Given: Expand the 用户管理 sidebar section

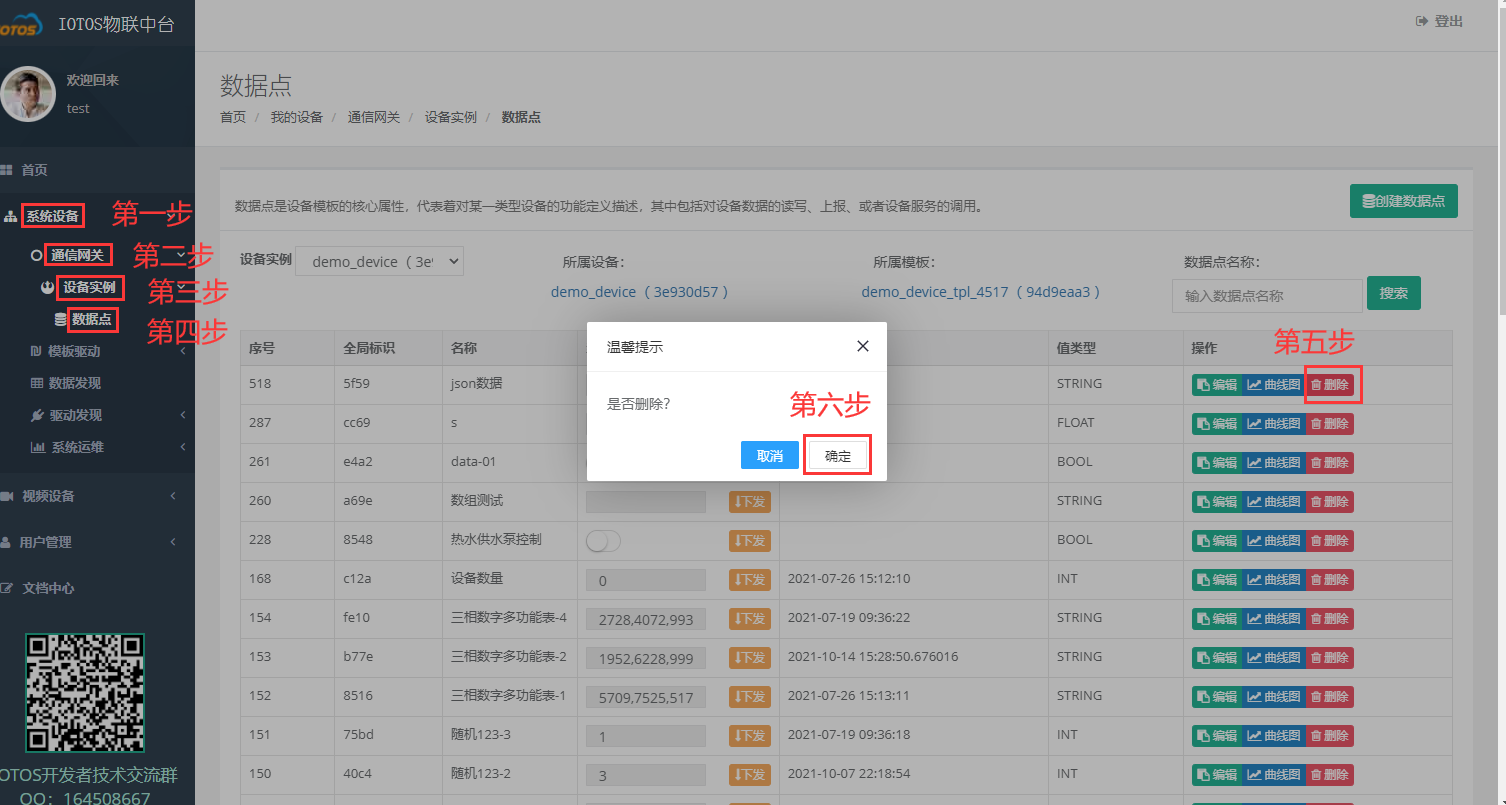Looking at the screenshot, I should [x=54, y=541].
